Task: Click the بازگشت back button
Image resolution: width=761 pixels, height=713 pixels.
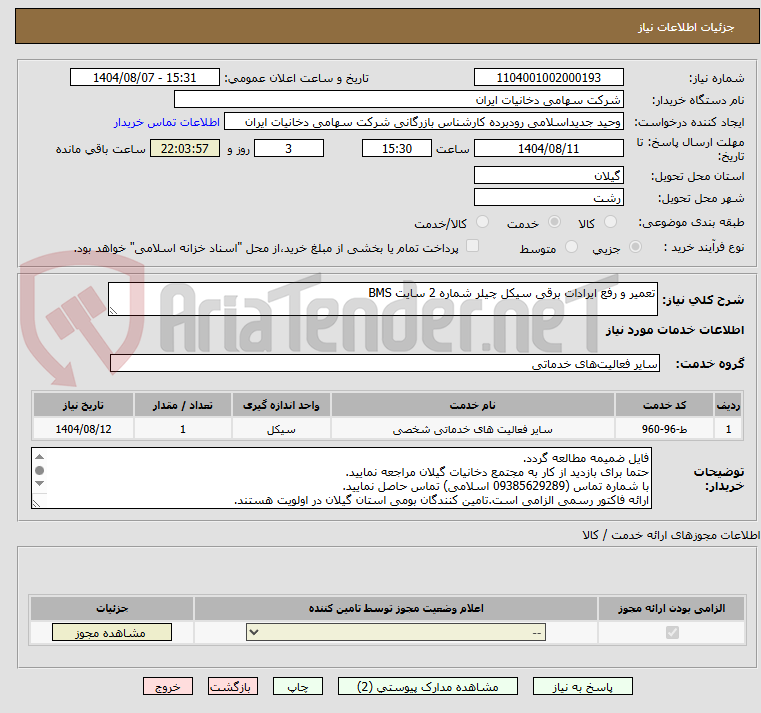Action: [233, 686]
